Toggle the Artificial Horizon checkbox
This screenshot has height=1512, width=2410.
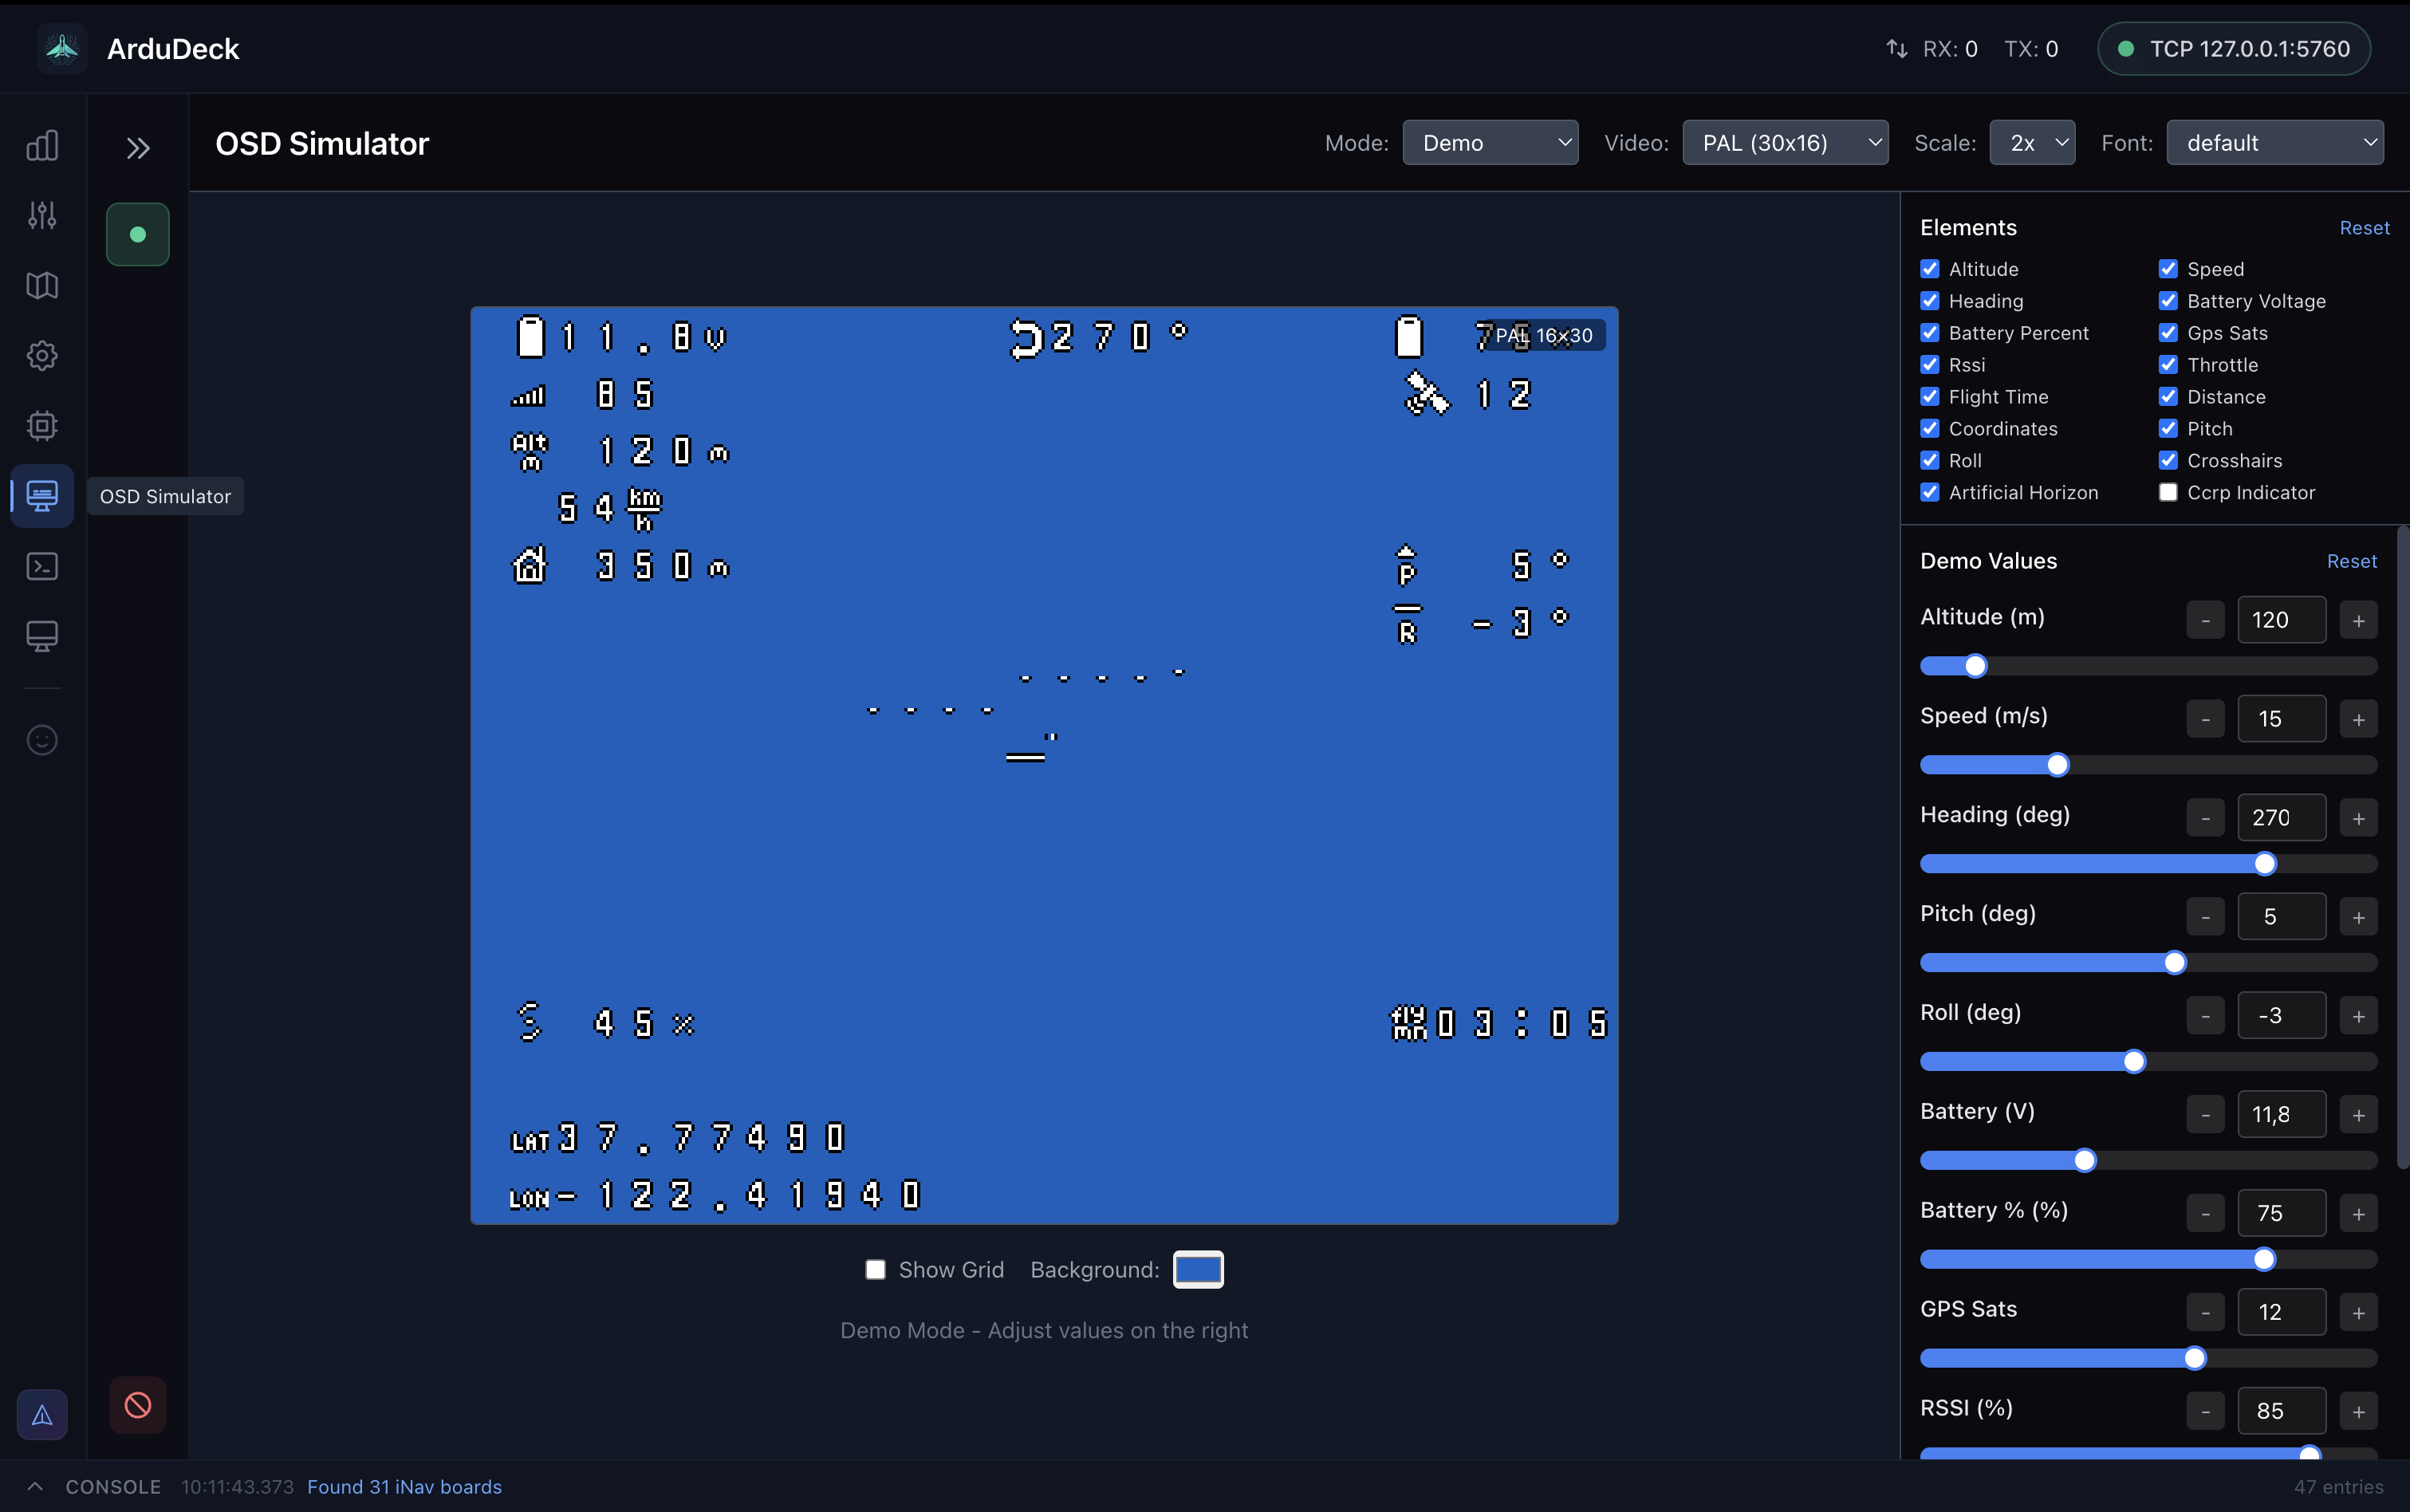[1930, 492]
